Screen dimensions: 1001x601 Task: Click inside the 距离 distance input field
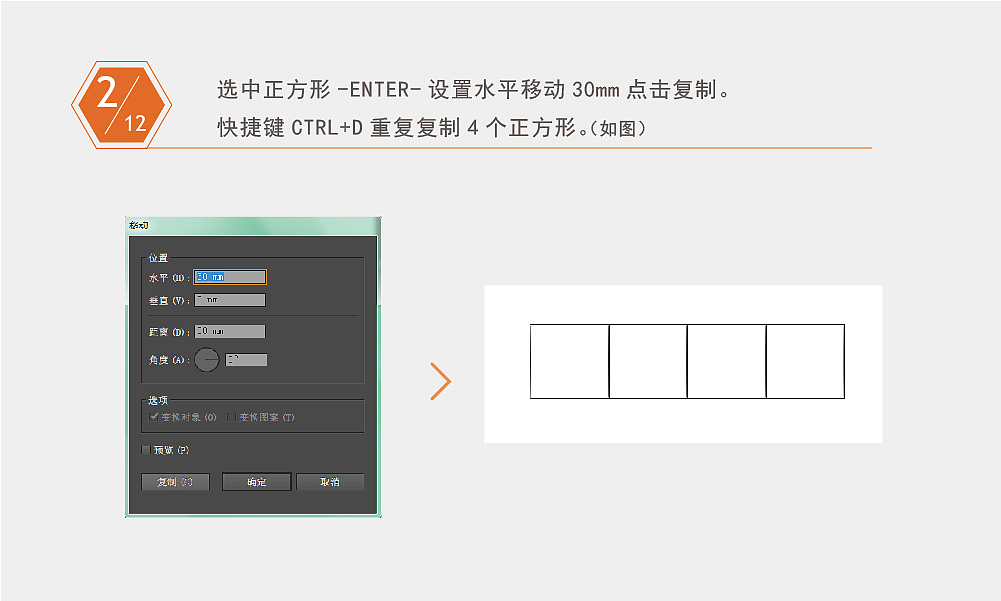point(230,331)
